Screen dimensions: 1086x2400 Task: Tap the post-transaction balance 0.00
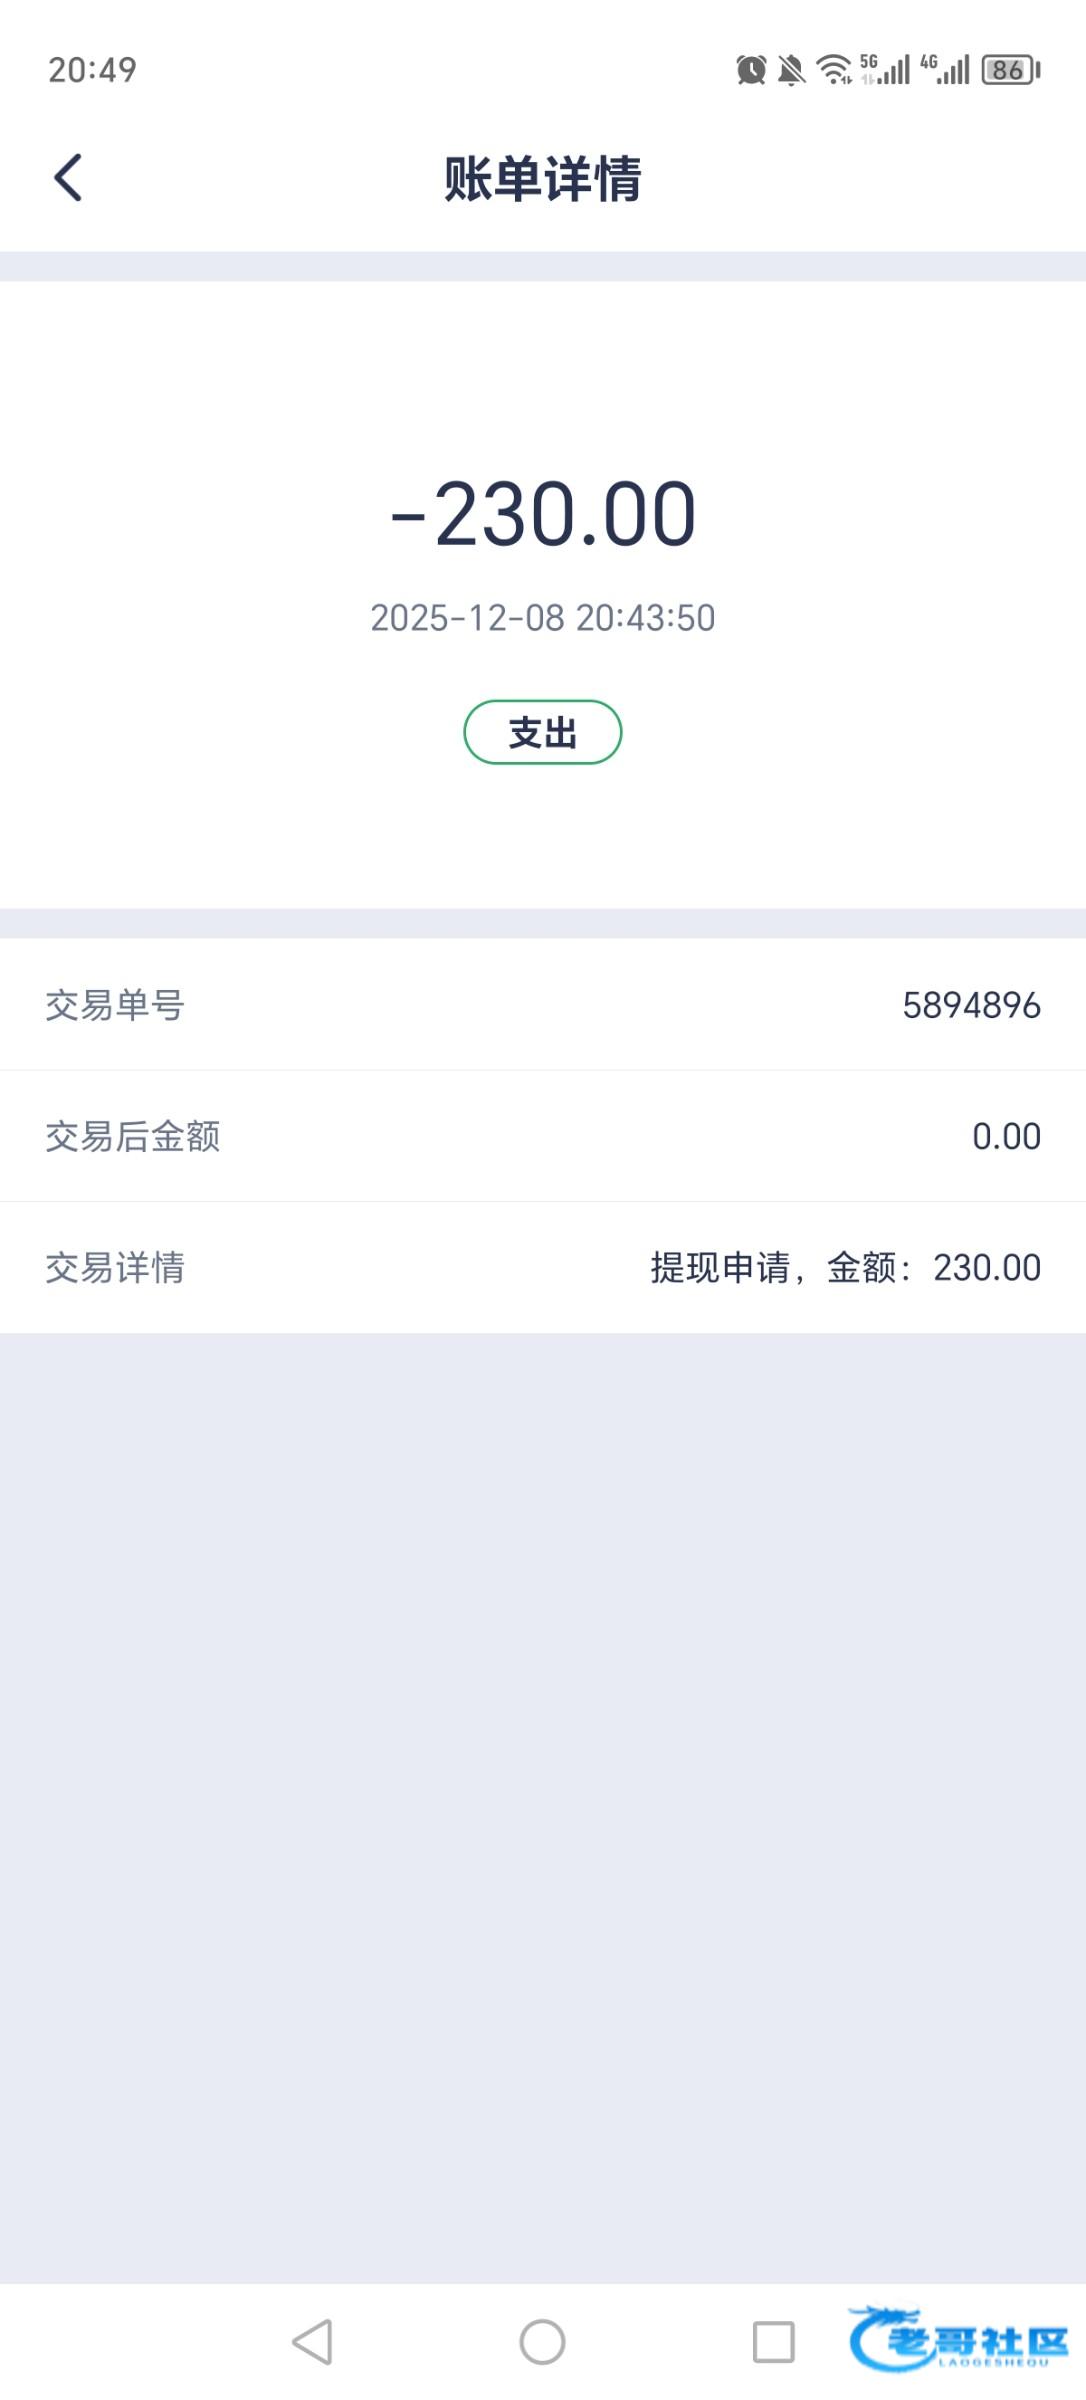pyautogui.click(x=1006, y=1136)
